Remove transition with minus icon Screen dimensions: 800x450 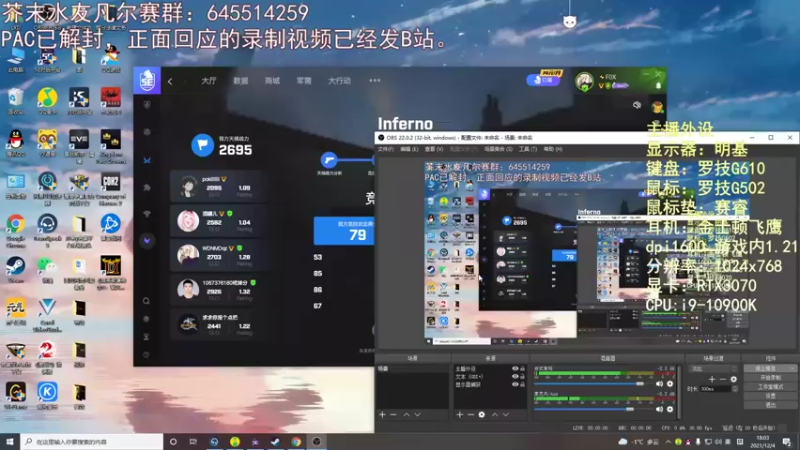[x=722, y=379]
